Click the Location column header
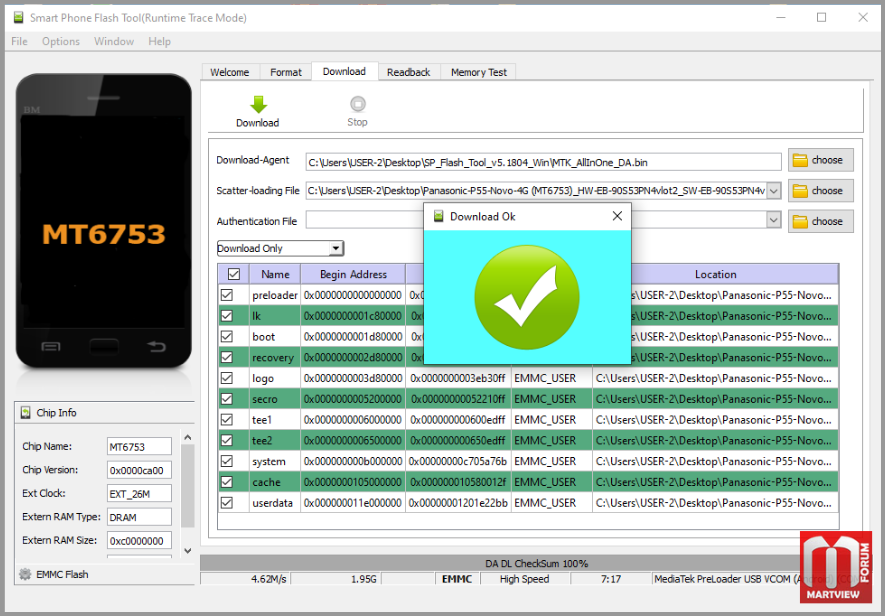This screenshot has height=616, width=885. pyautogui.click(x=716, y=274)
